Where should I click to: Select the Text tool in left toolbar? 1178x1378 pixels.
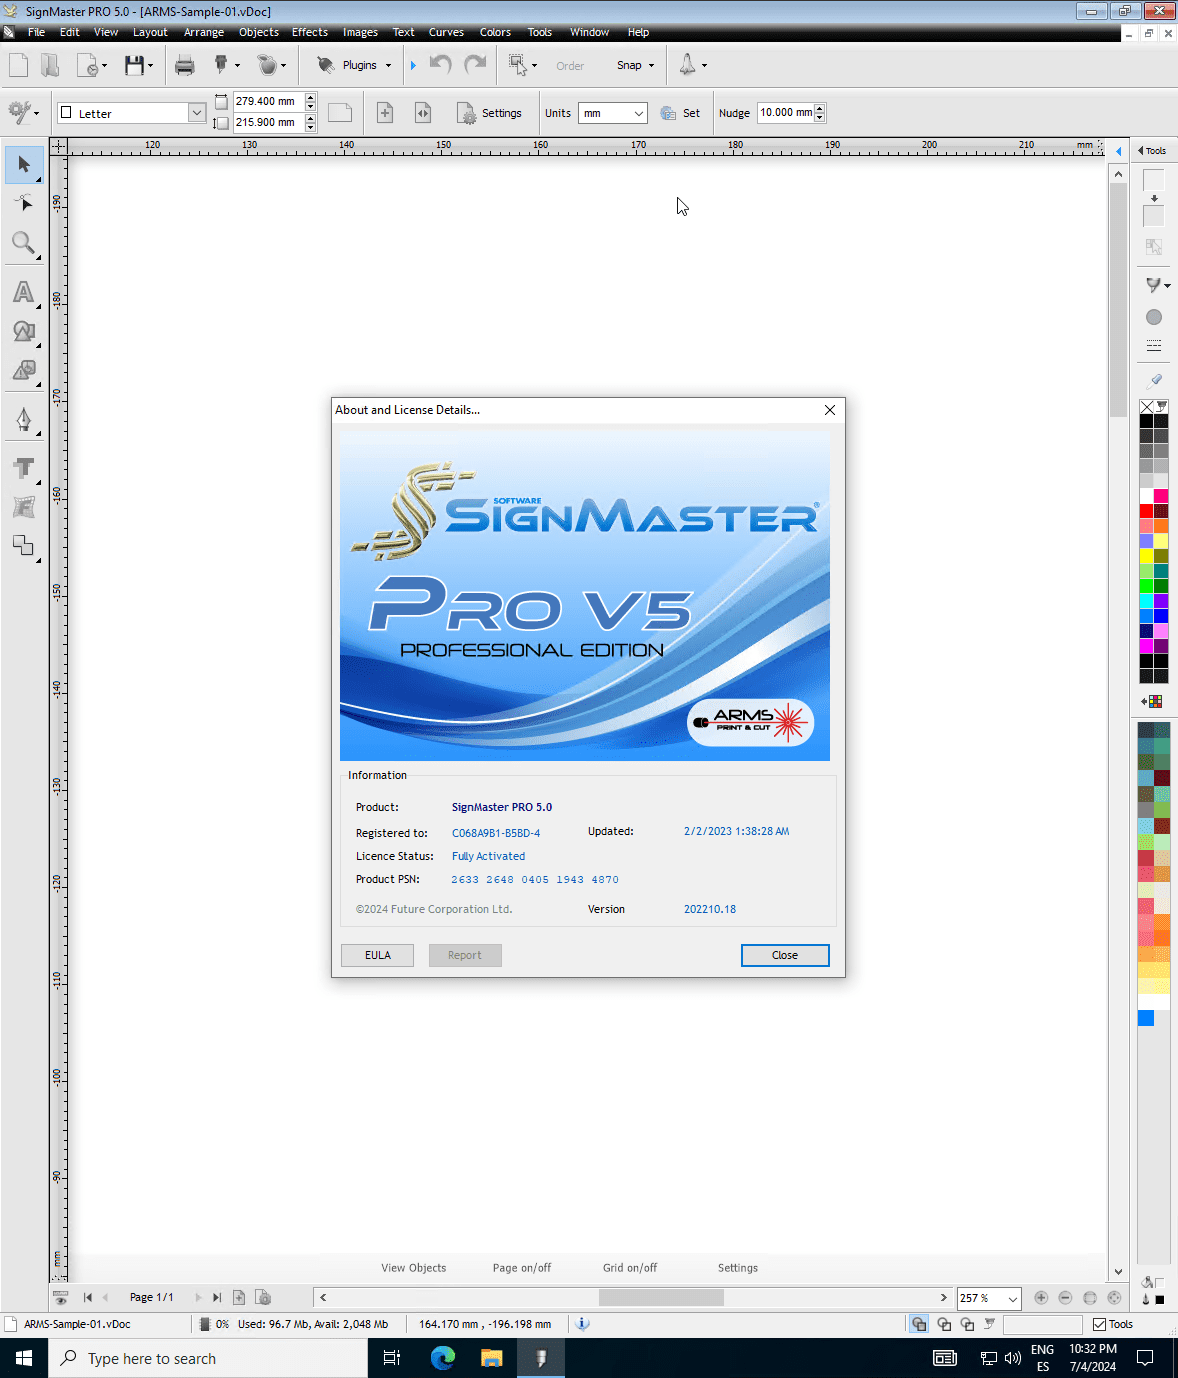coord(23,292)
